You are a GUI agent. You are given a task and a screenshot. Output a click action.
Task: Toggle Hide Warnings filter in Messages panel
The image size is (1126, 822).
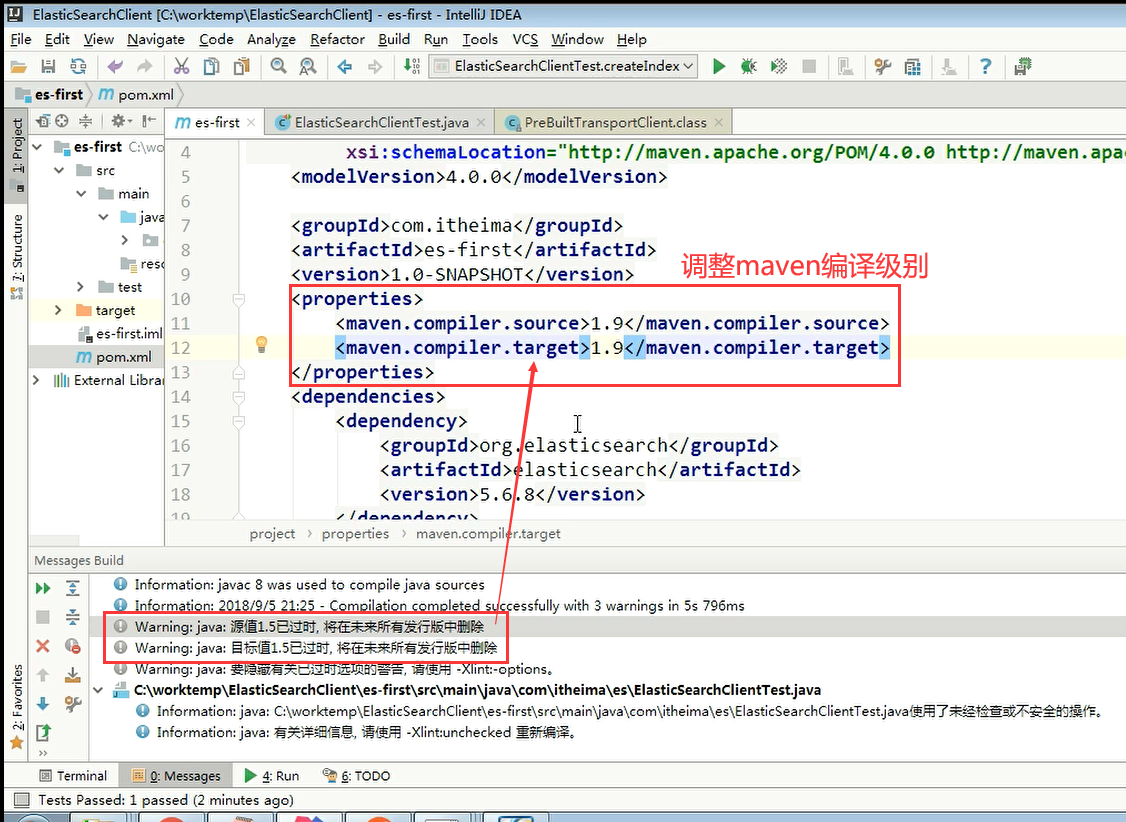tap(72, 646)
